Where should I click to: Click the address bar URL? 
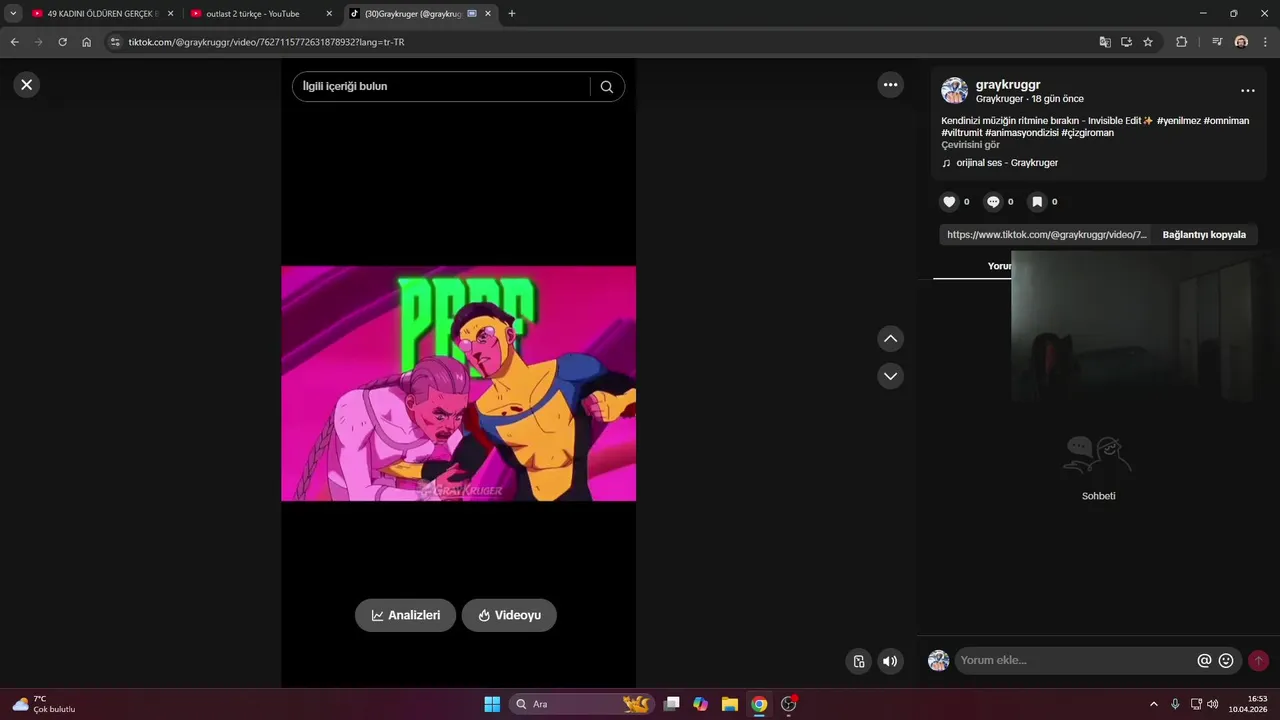click(x=266, y=42)
